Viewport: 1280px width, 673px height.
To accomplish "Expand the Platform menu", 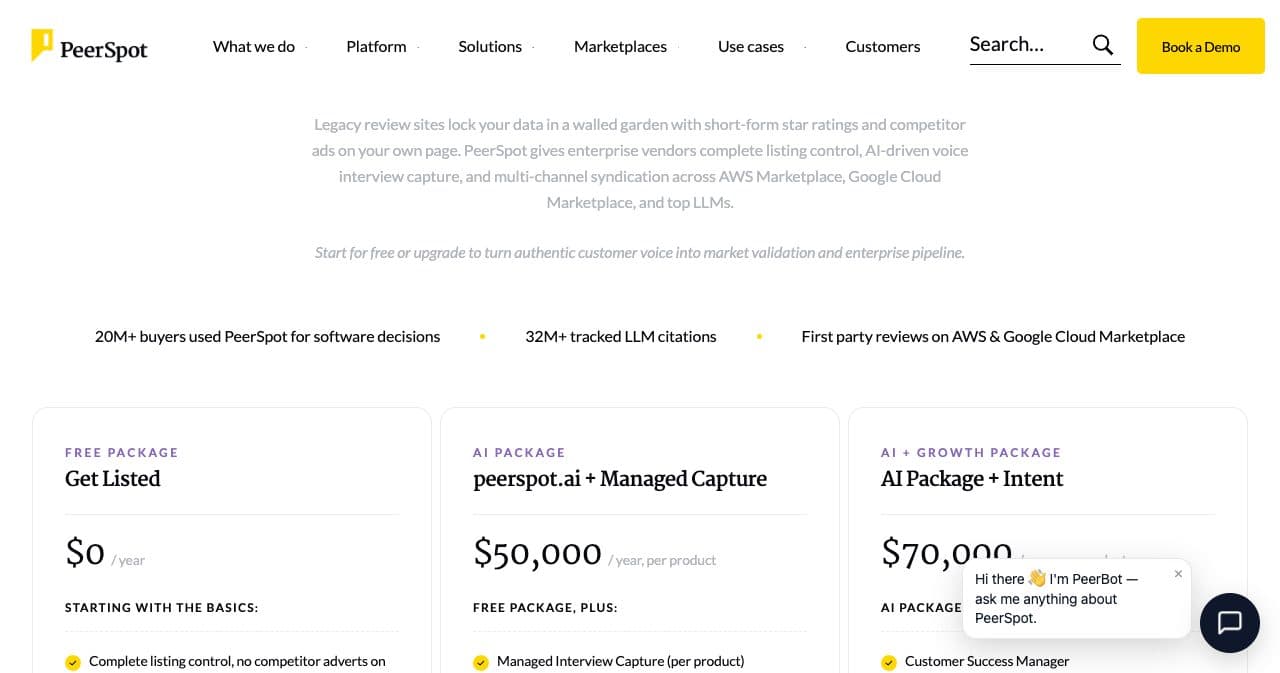I will click(x=376, y=46).
